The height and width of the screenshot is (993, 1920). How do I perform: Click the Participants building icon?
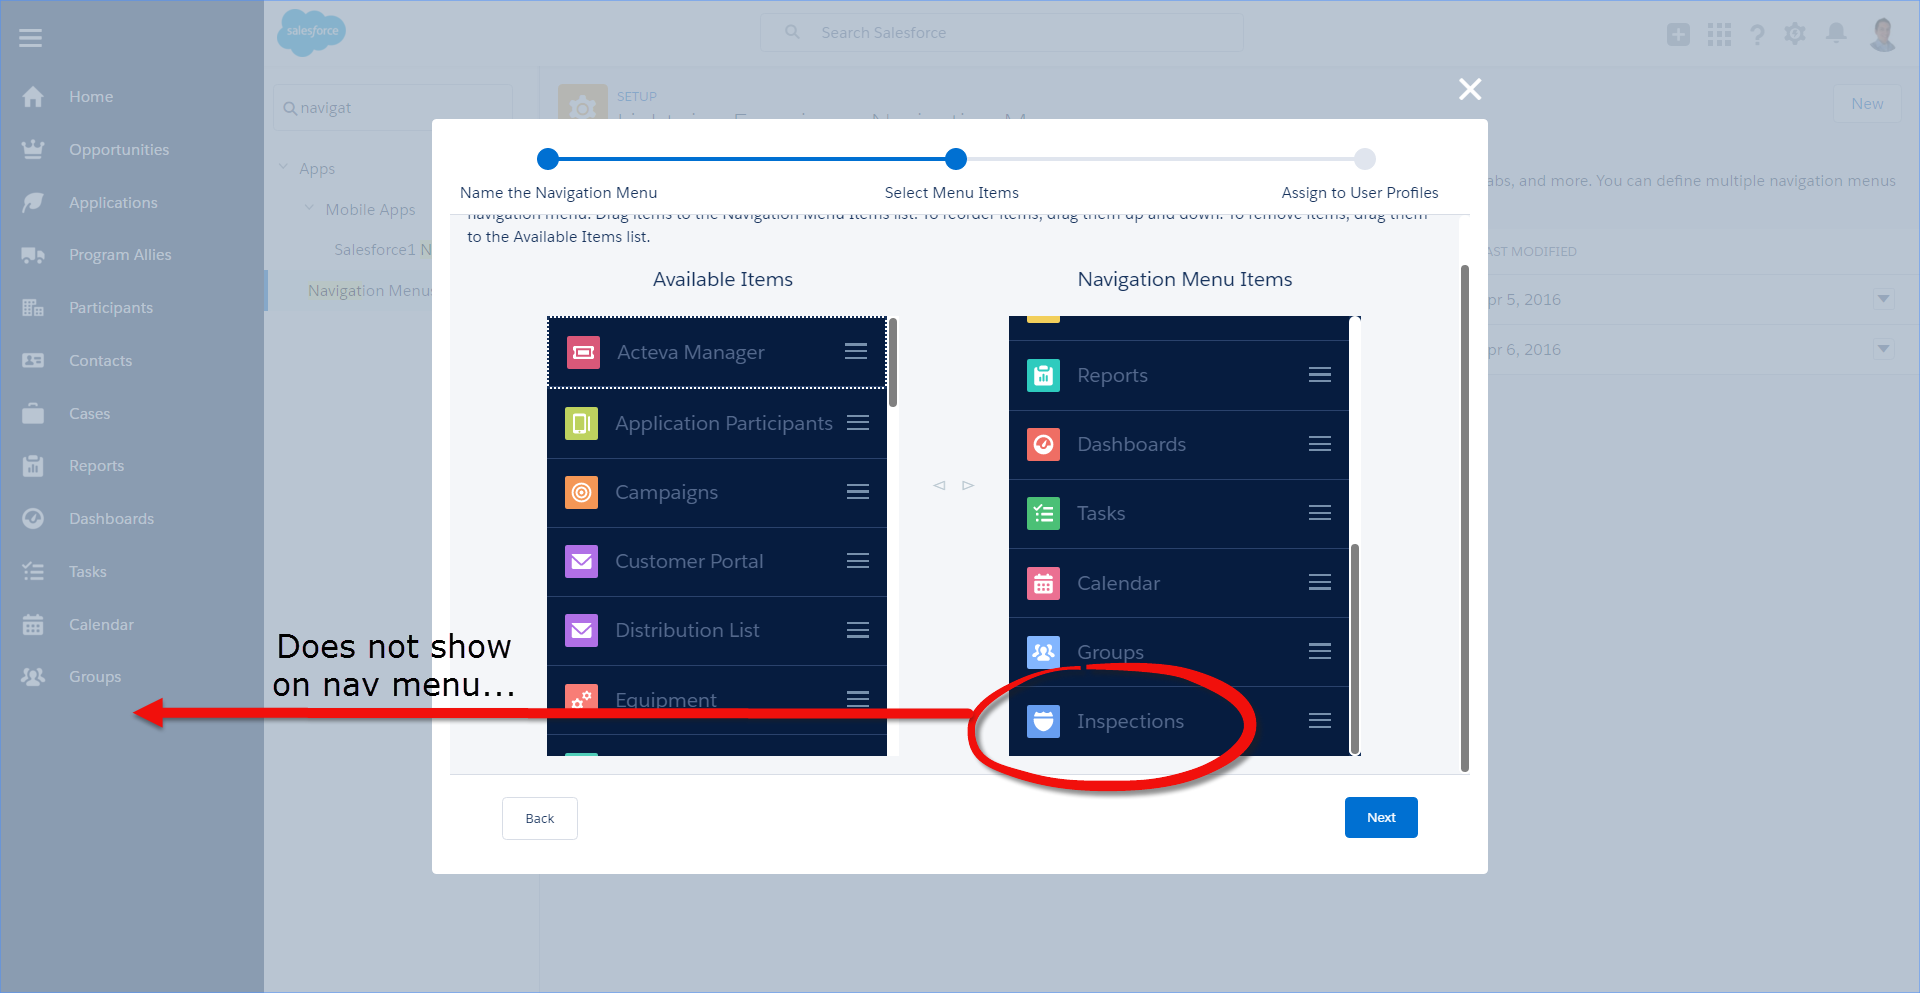[33, 308]
